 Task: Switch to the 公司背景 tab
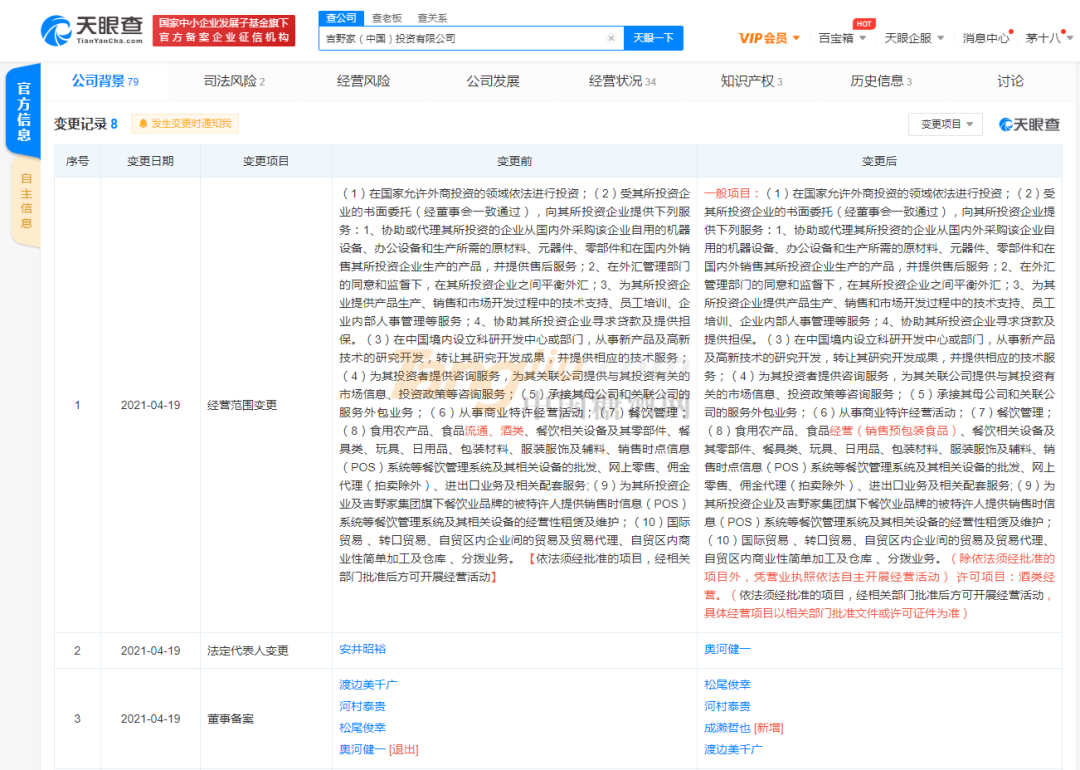click(105, 81)
